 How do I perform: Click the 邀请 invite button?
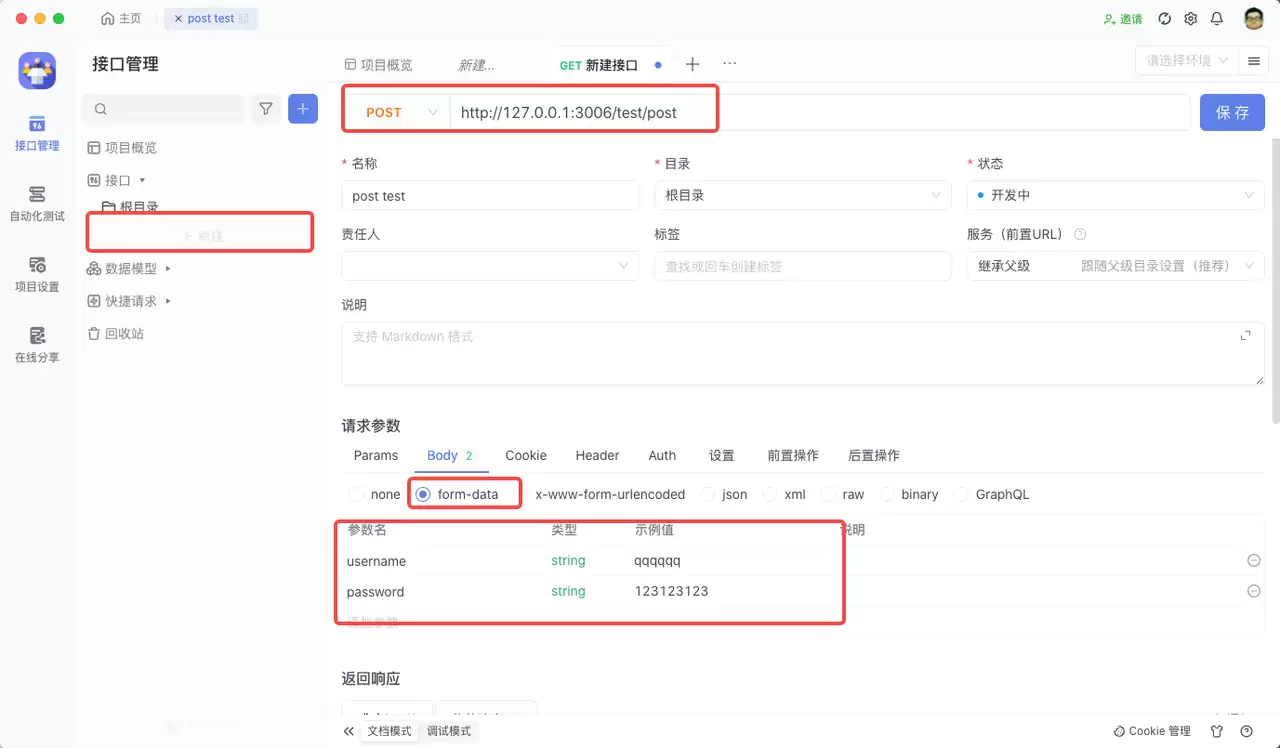[1123, 19]
